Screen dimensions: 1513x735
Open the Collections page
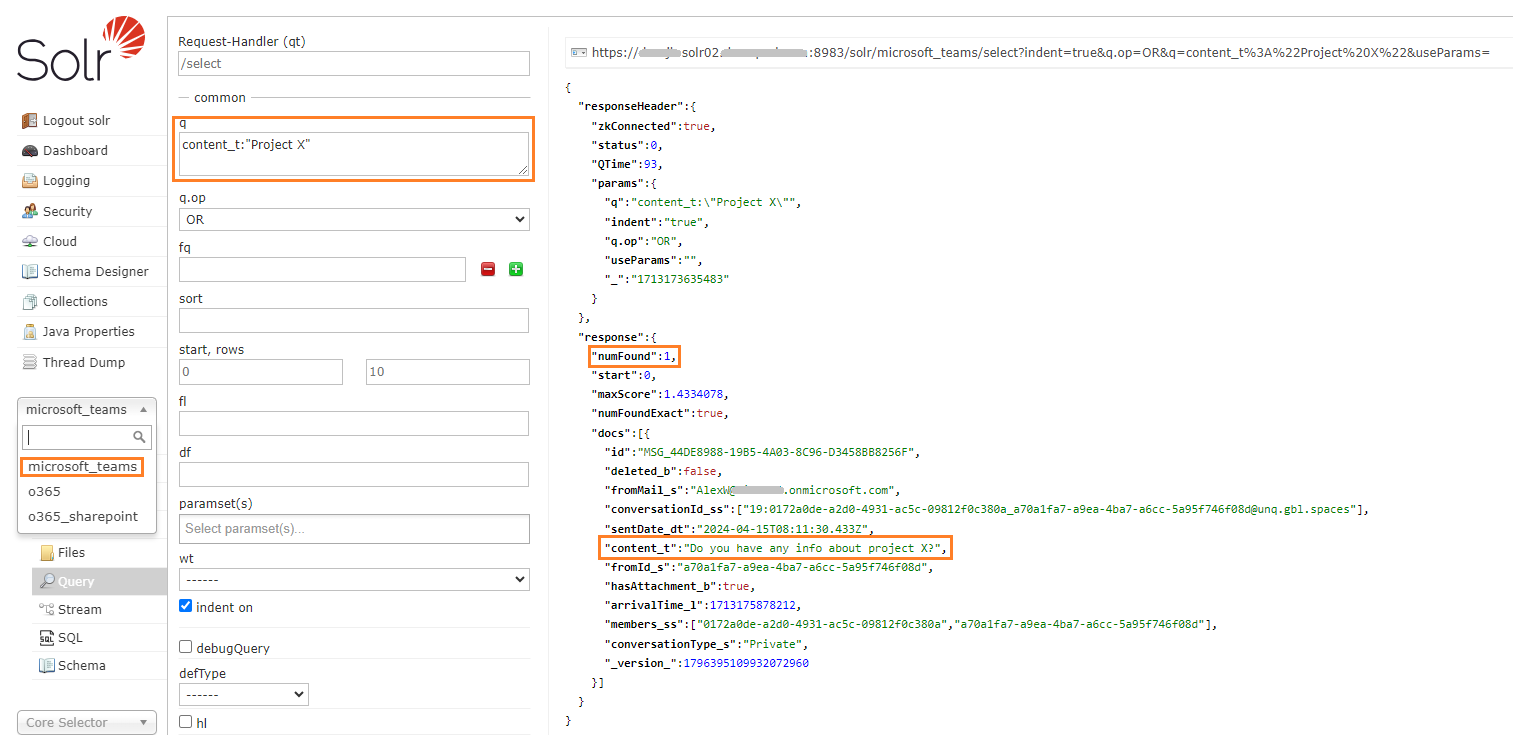coord(75,302)
